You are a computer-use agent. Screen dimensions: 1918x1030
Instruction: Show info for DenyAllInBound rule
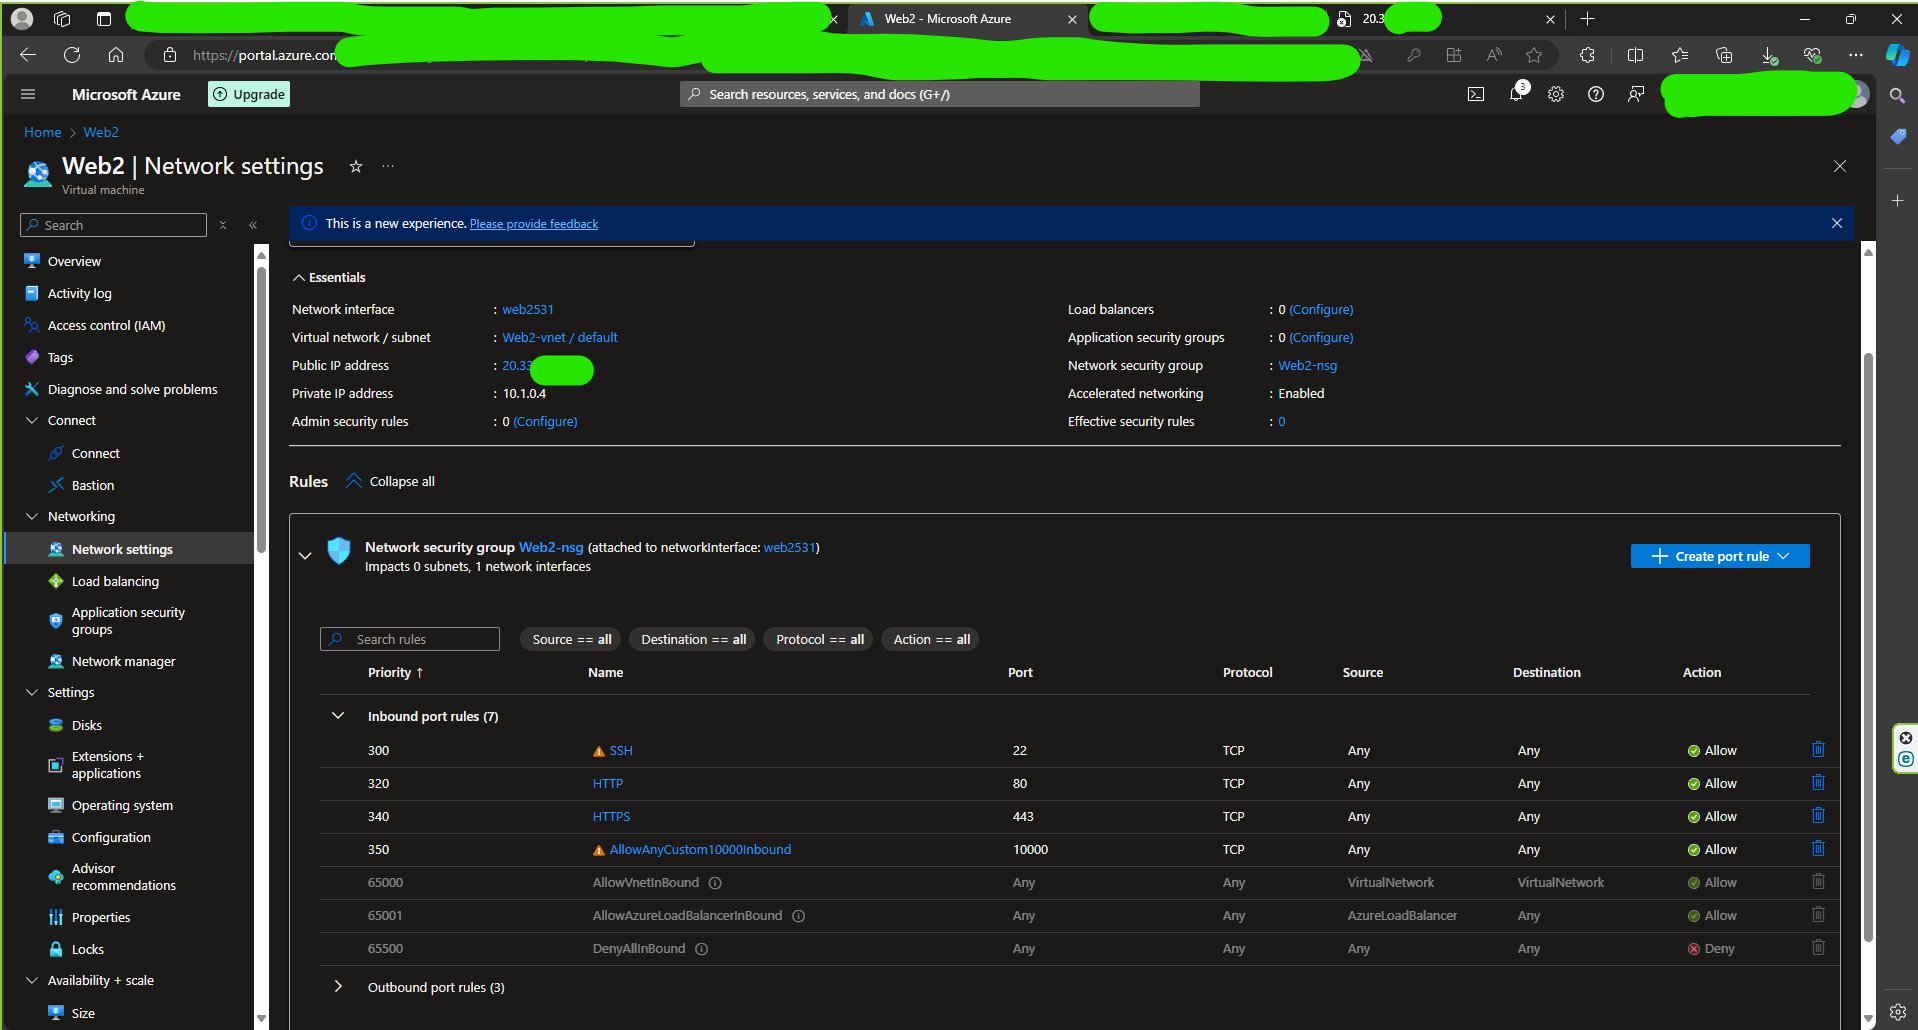[x=702, y=949]
